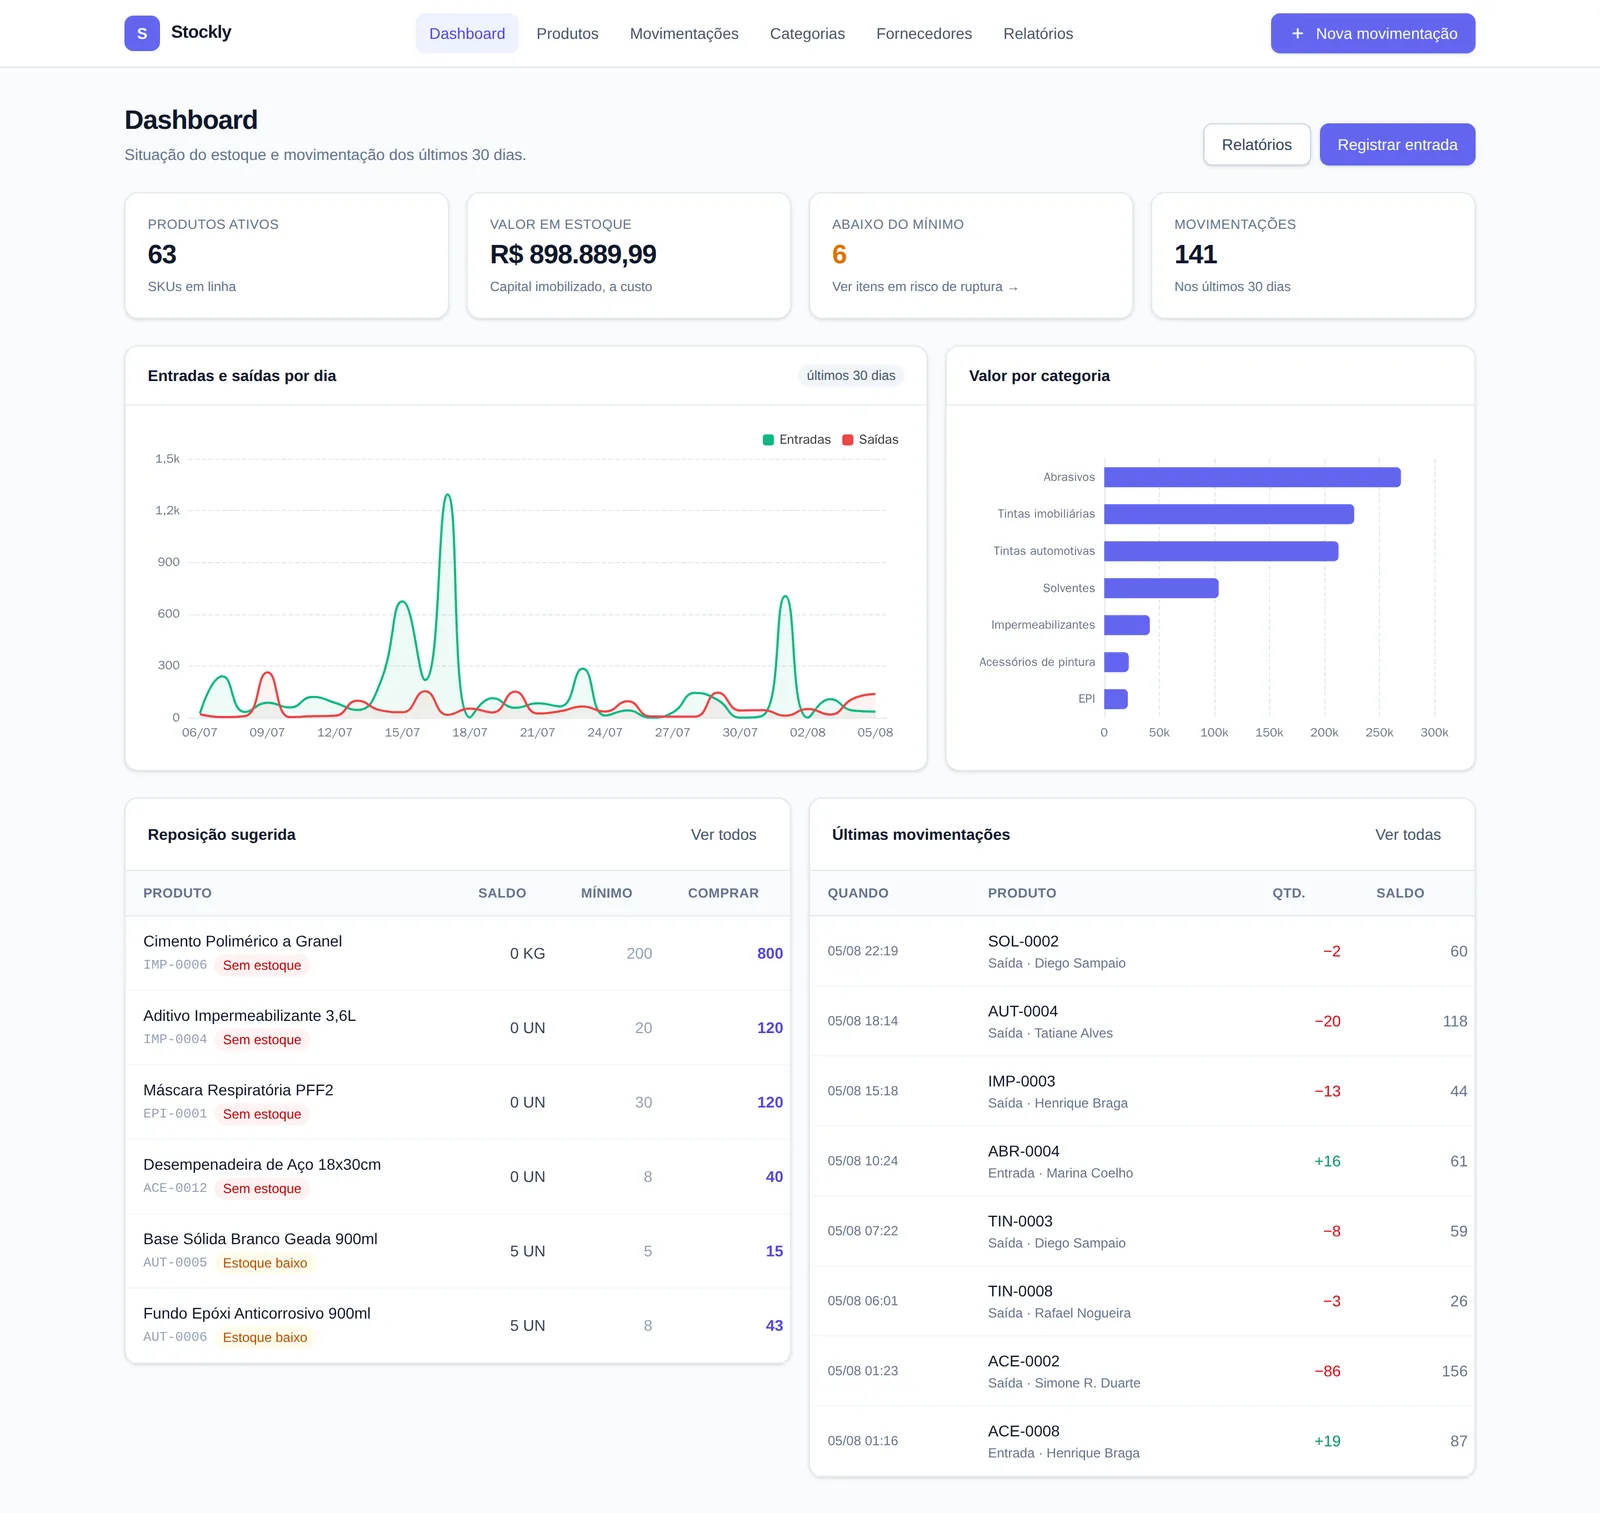Click the Sem estoque badge for IMP-0006
The image size is (1600, 1513).
pos(262,966)
